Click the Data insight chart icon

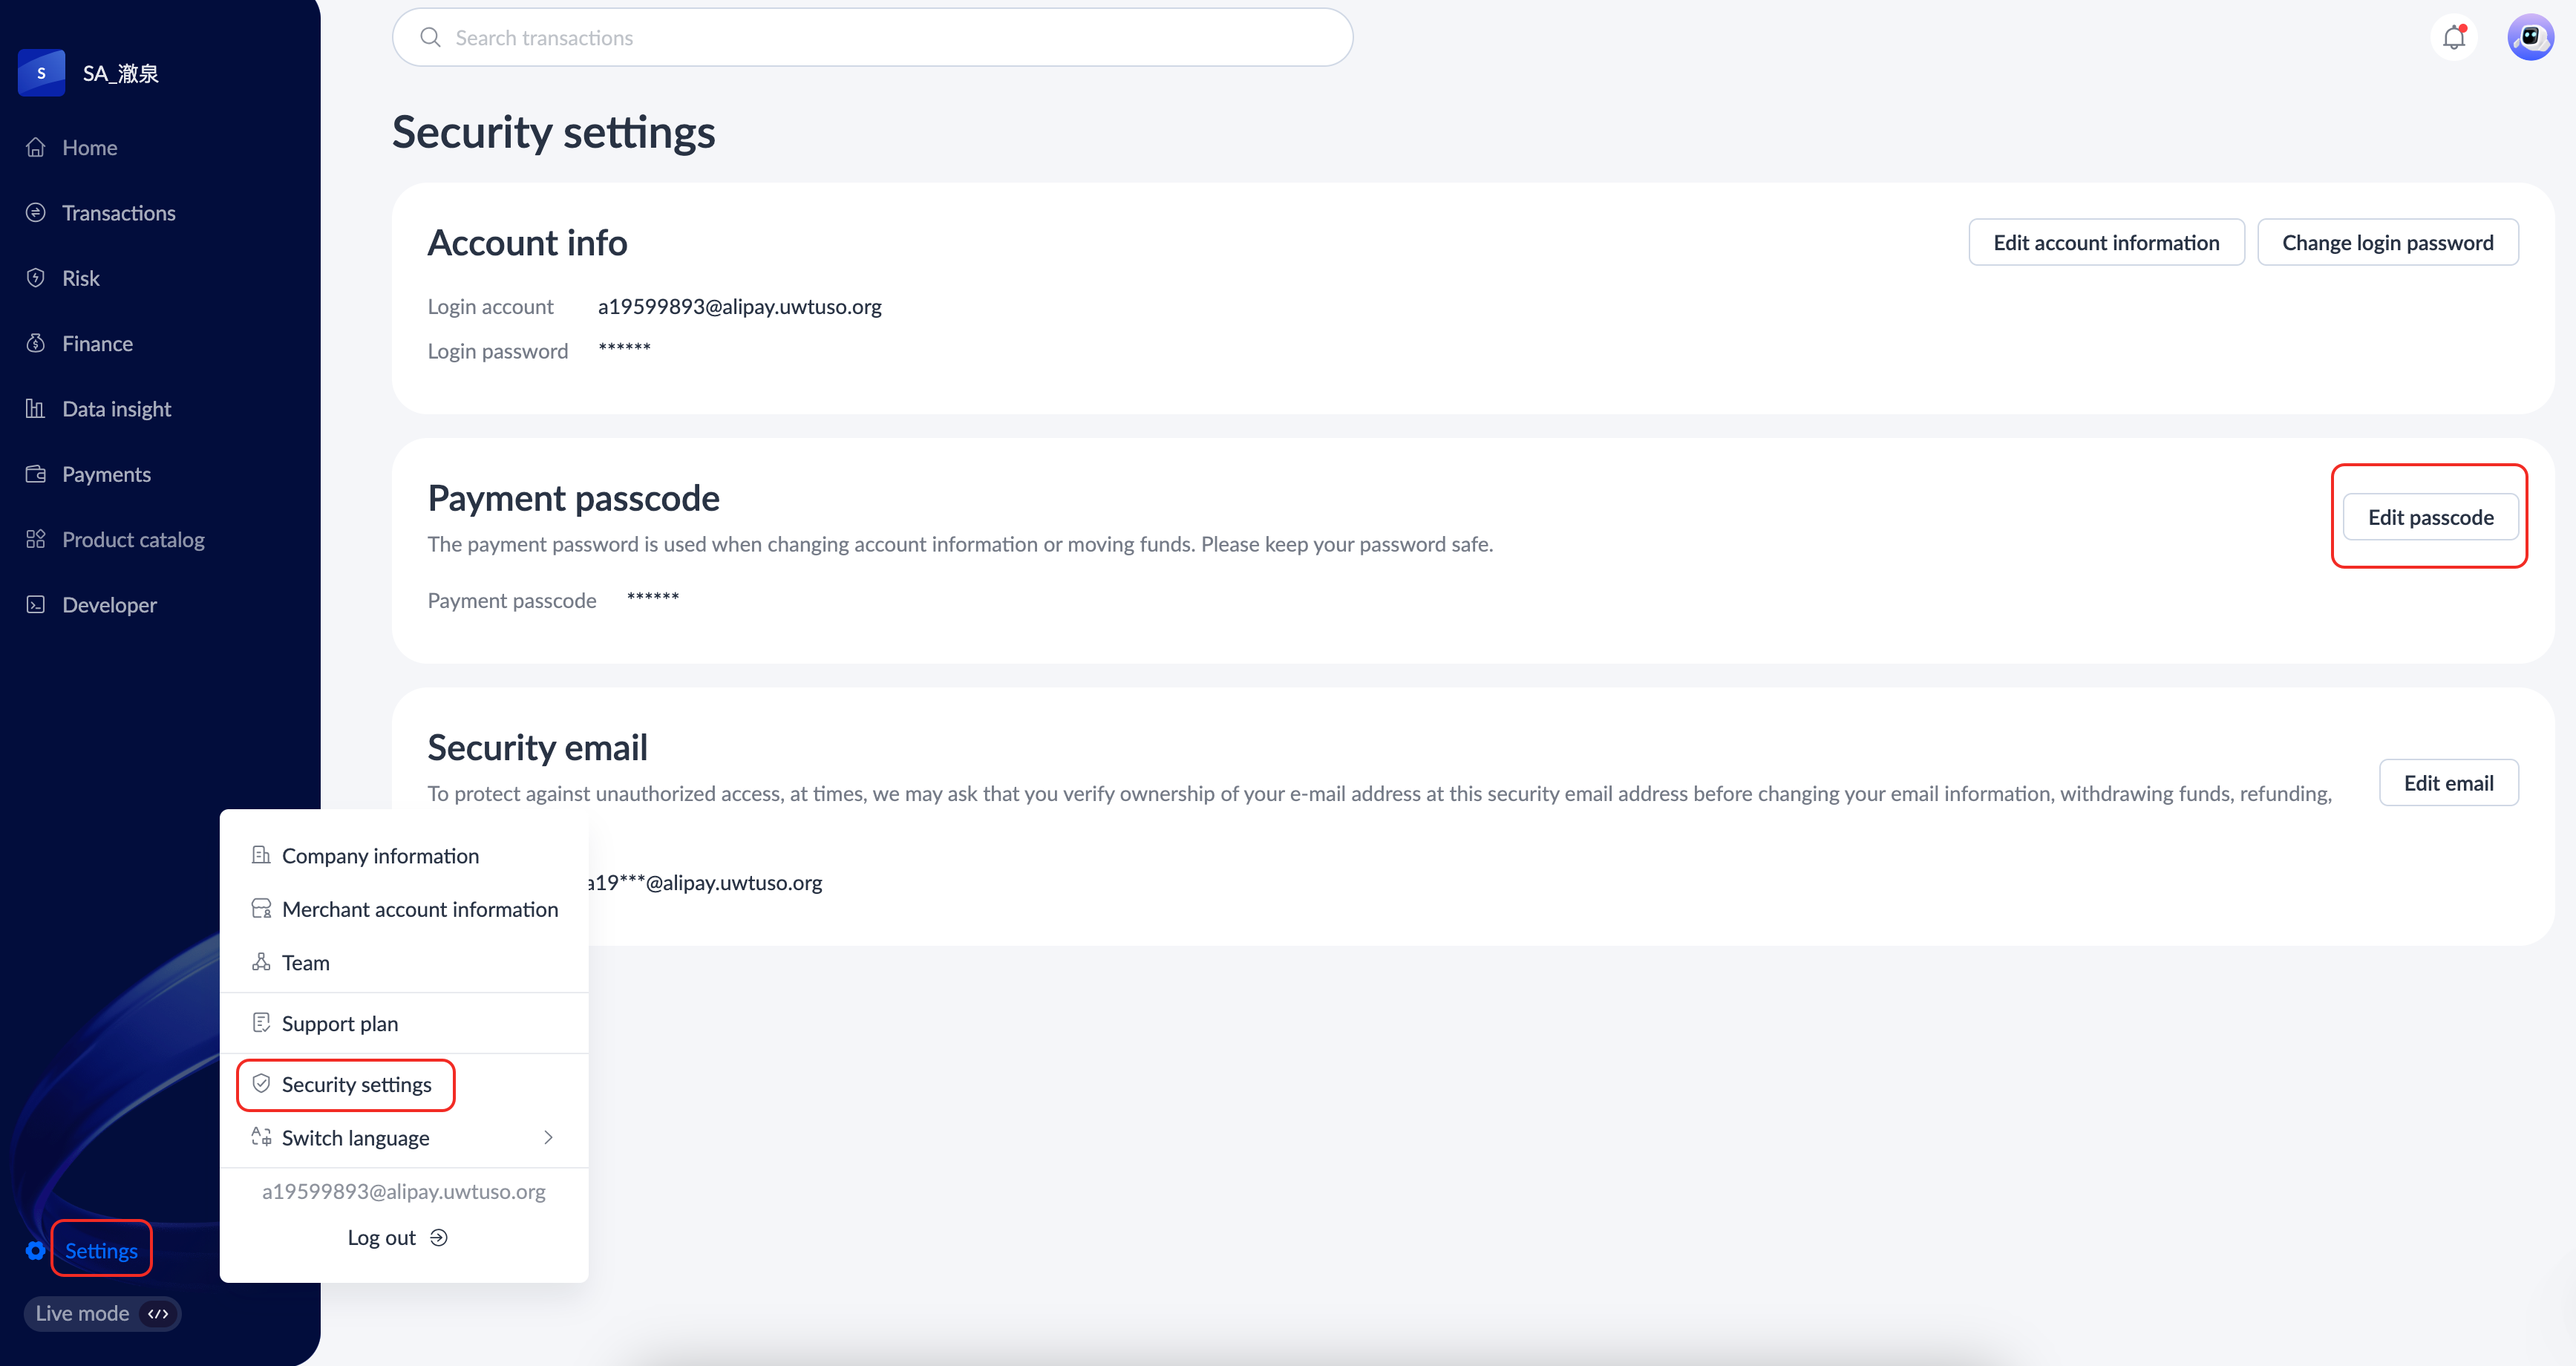(x=36, y=409)
